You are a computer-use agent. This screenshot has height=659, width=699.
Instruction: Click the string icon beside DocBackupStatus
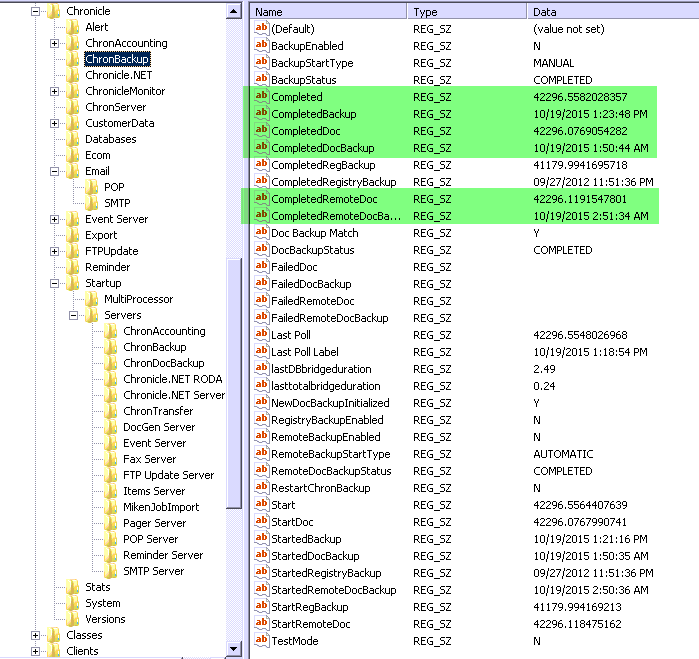(x=261, y=249)
